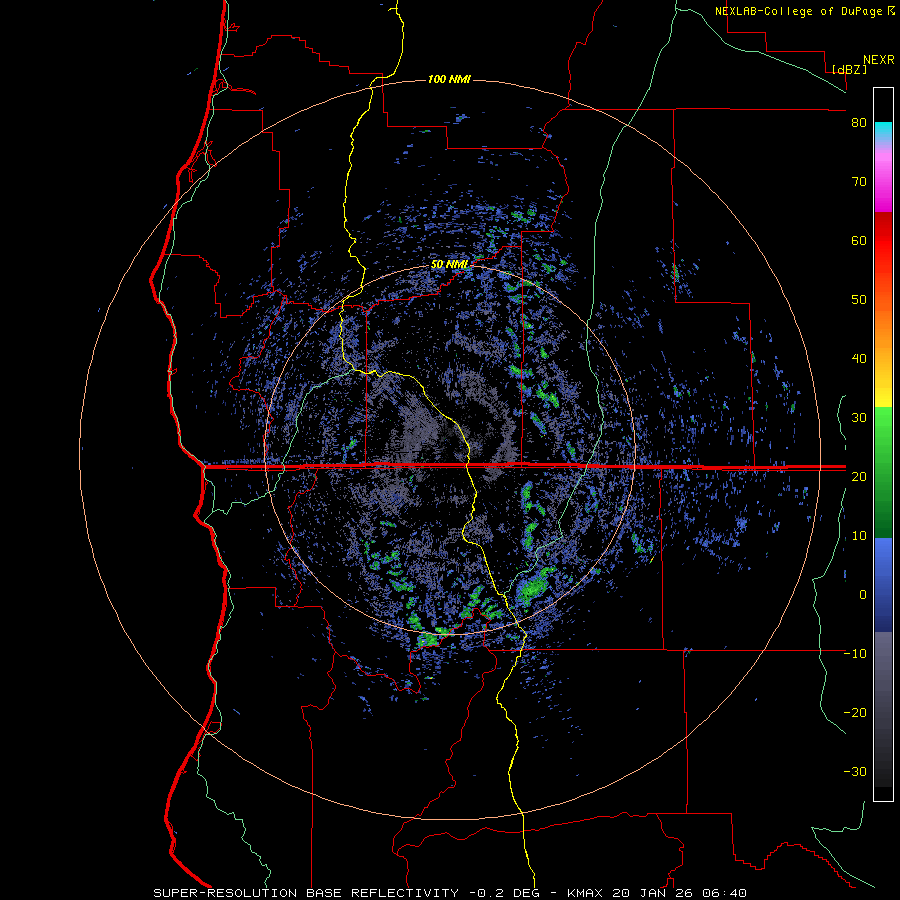The image size is (900, 900).
Task: Click the 50 value on the dBZ scale
Action: 859,300
